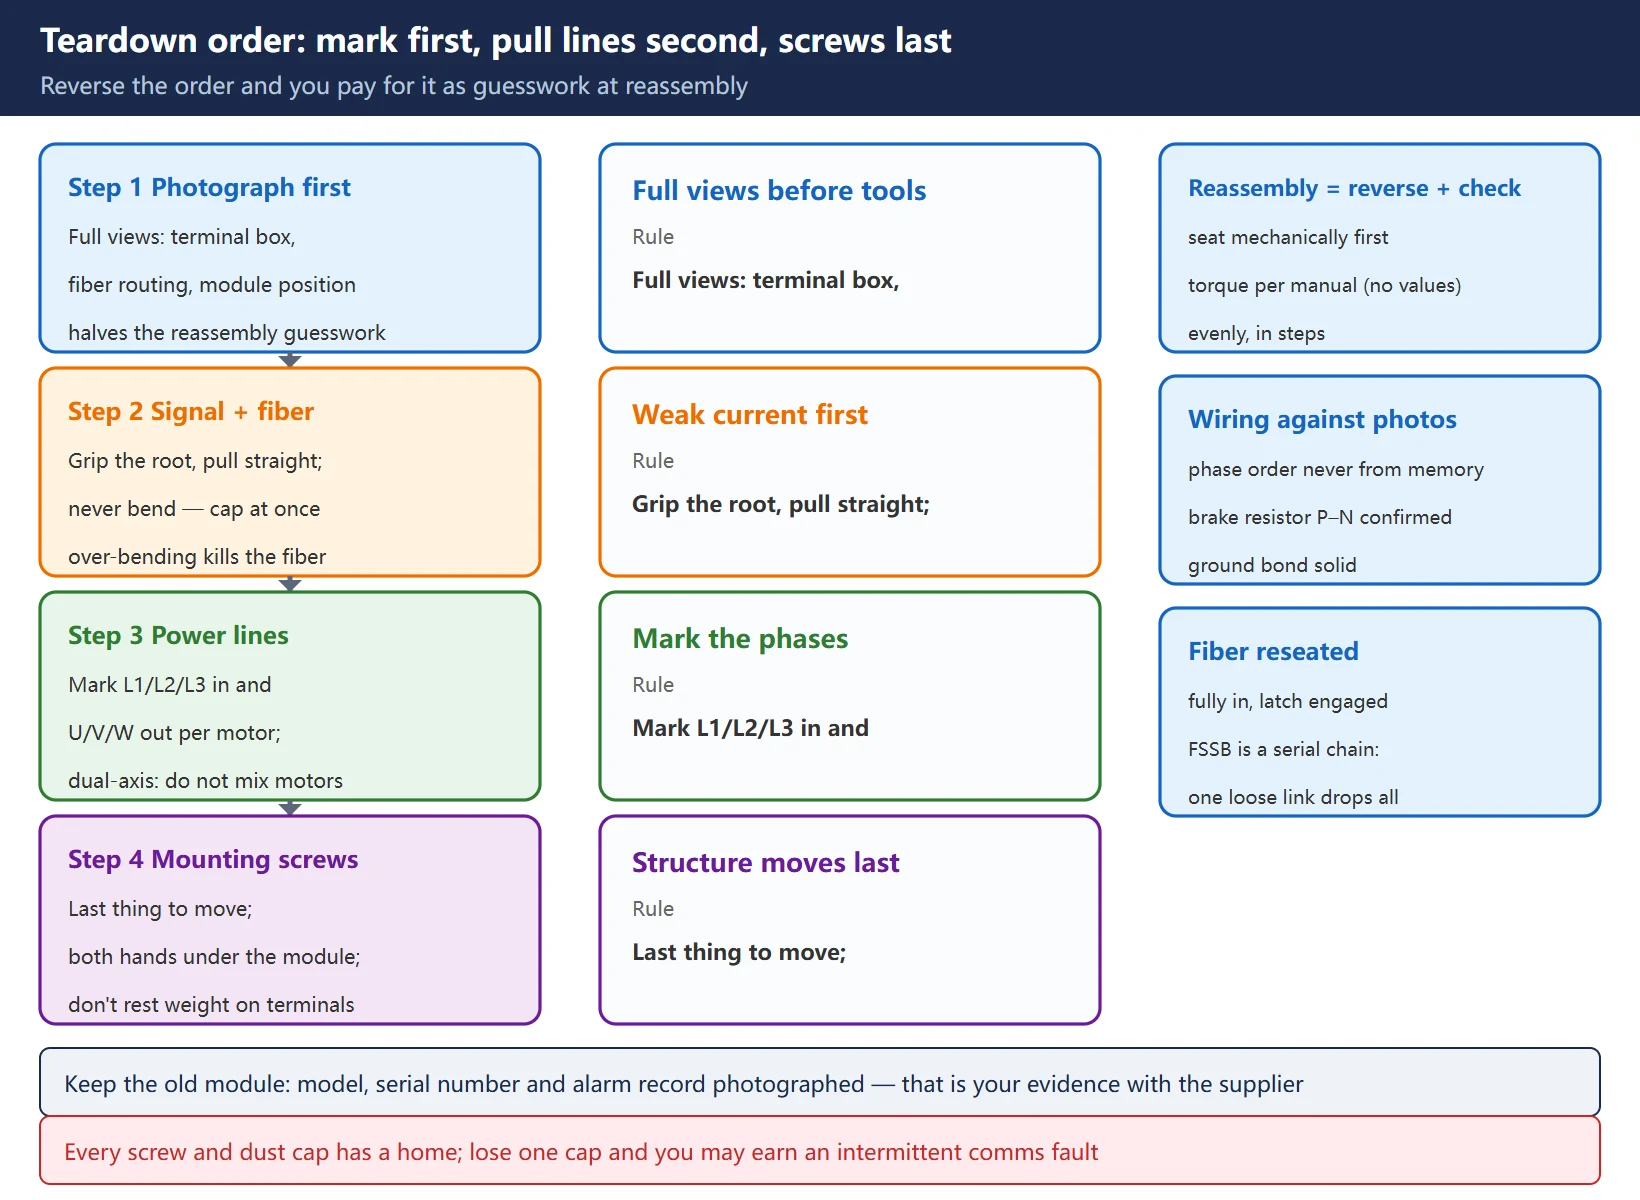Select the Fiber reseated card
1640x1200 pixels.
tap(1380, 712)
